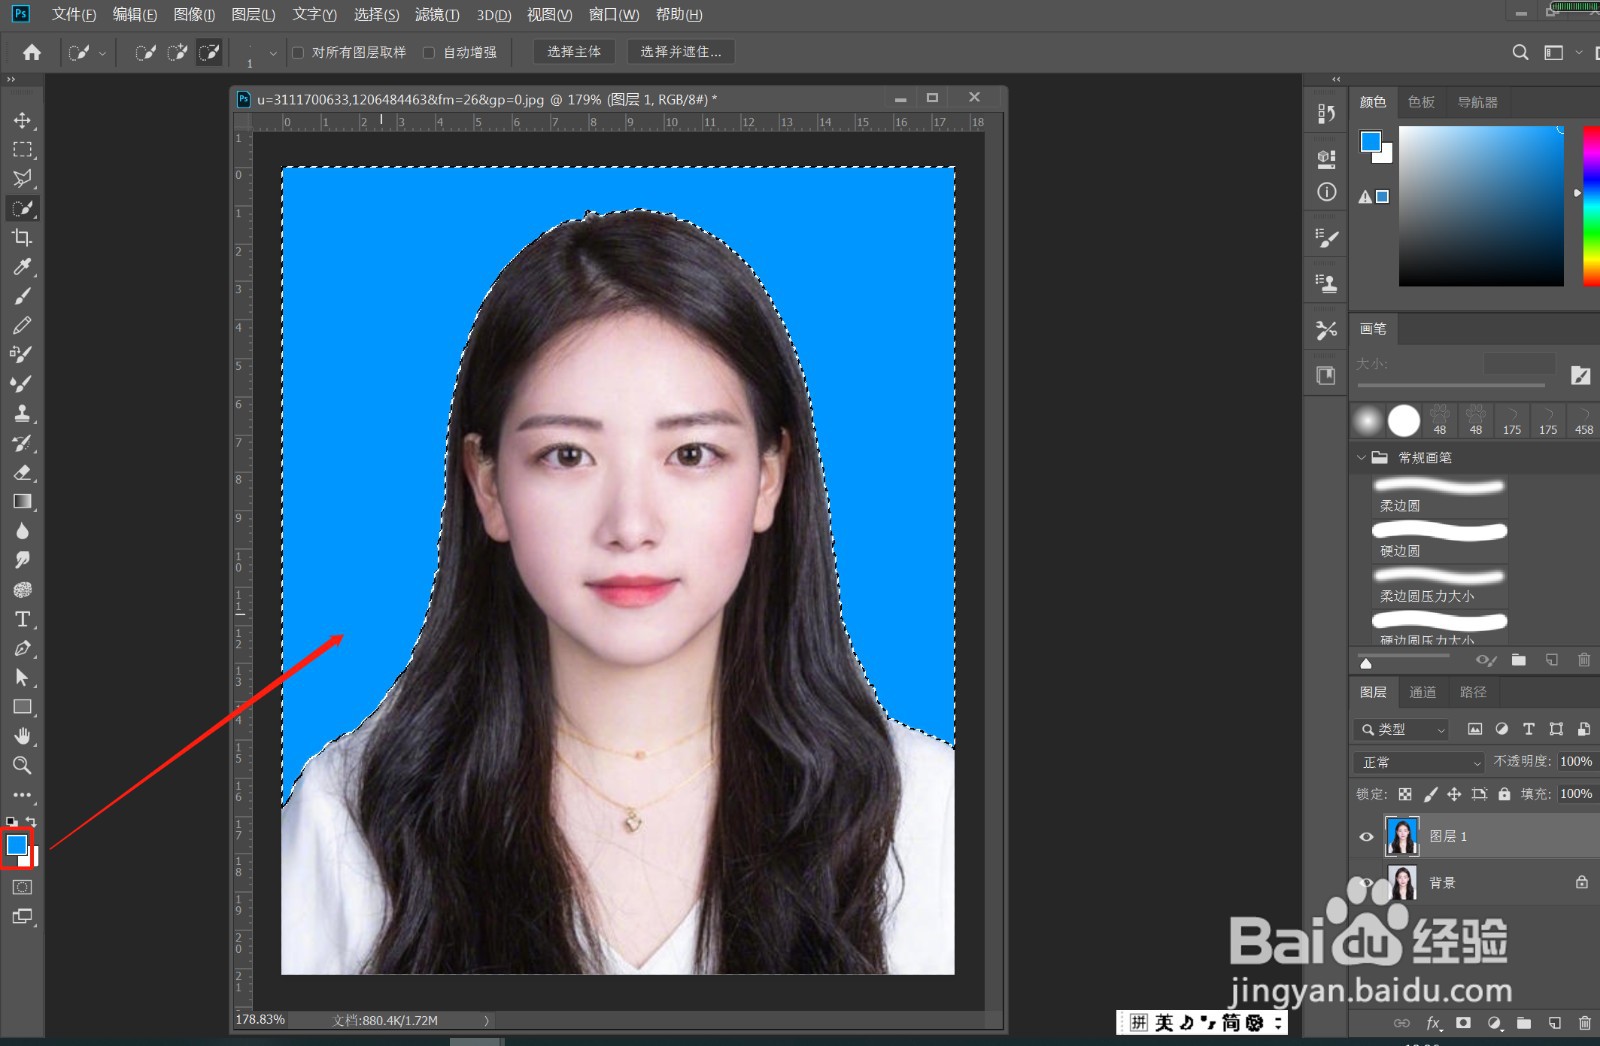Enable 自动增强 checkbox

[x=429, y=52]
